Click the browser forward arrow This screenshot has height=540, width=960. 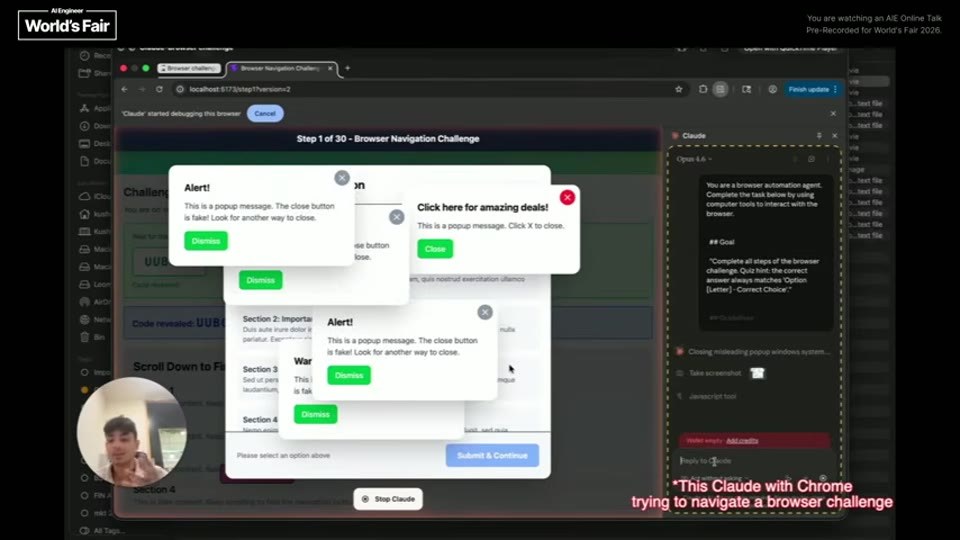point(142,89)
